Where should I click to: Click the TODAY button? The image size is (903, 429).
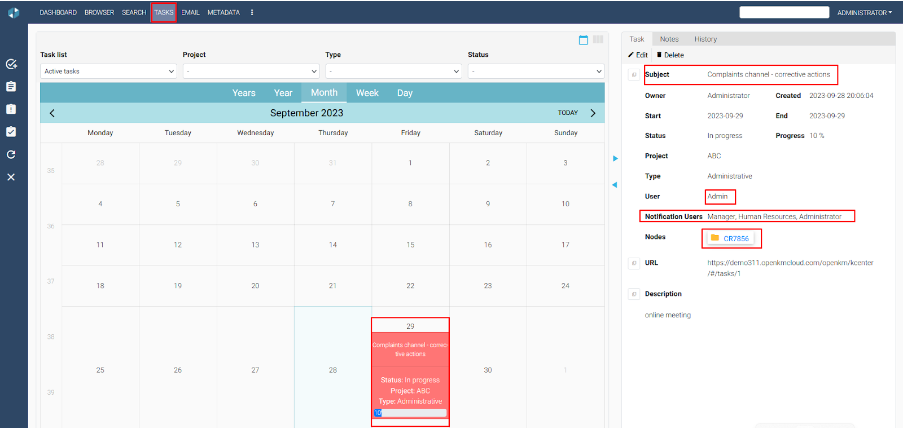568,113
